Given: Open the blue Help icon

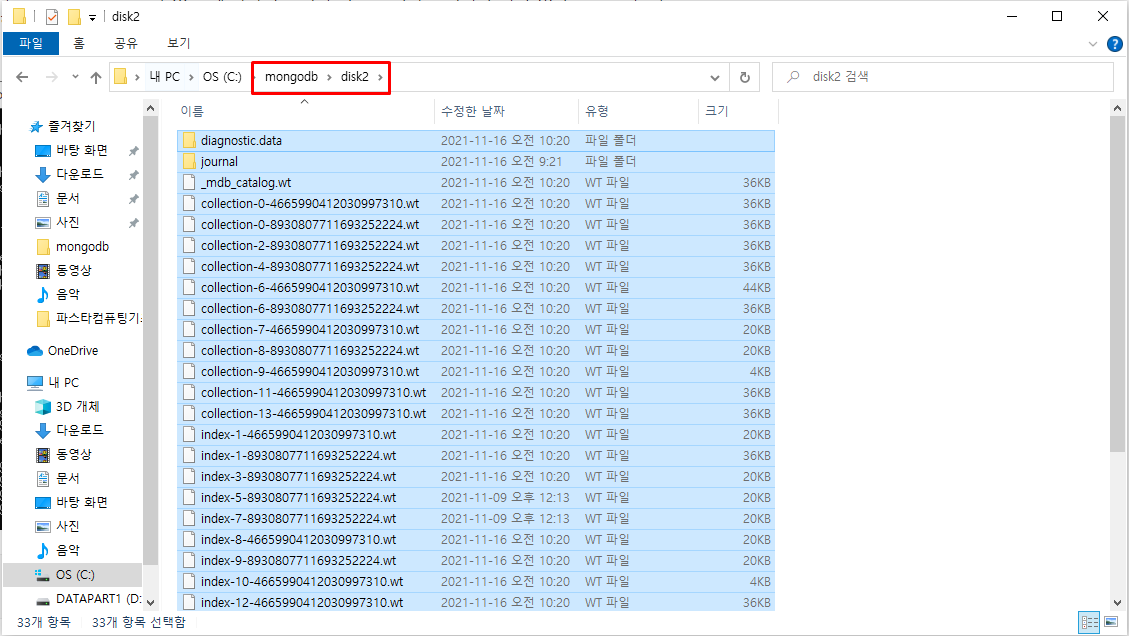Looking at the screenshot, I should [1114, 44].
